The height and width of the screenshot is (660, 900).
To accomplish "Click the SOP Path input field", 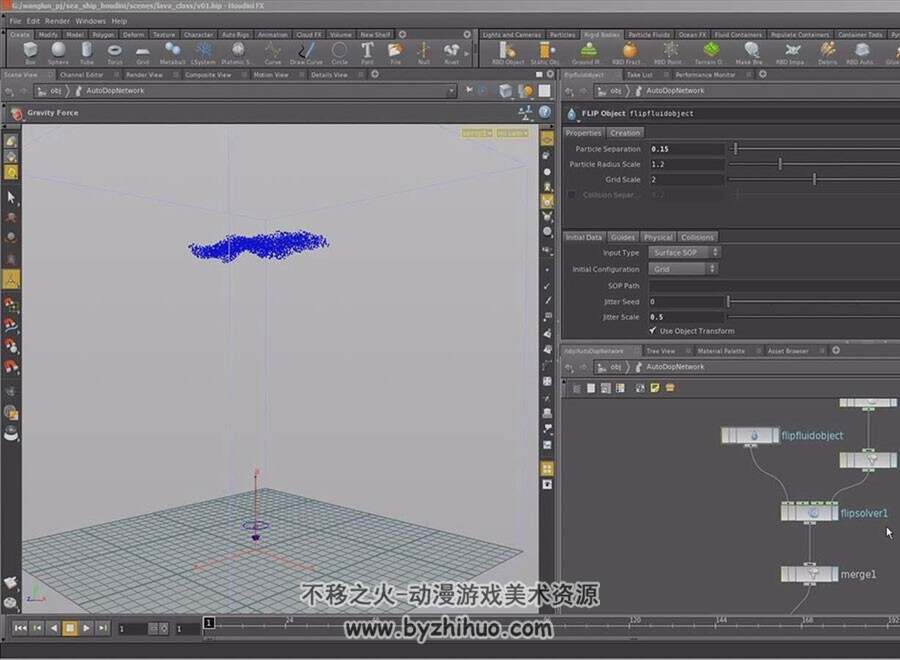I will [x=774, y=285].
